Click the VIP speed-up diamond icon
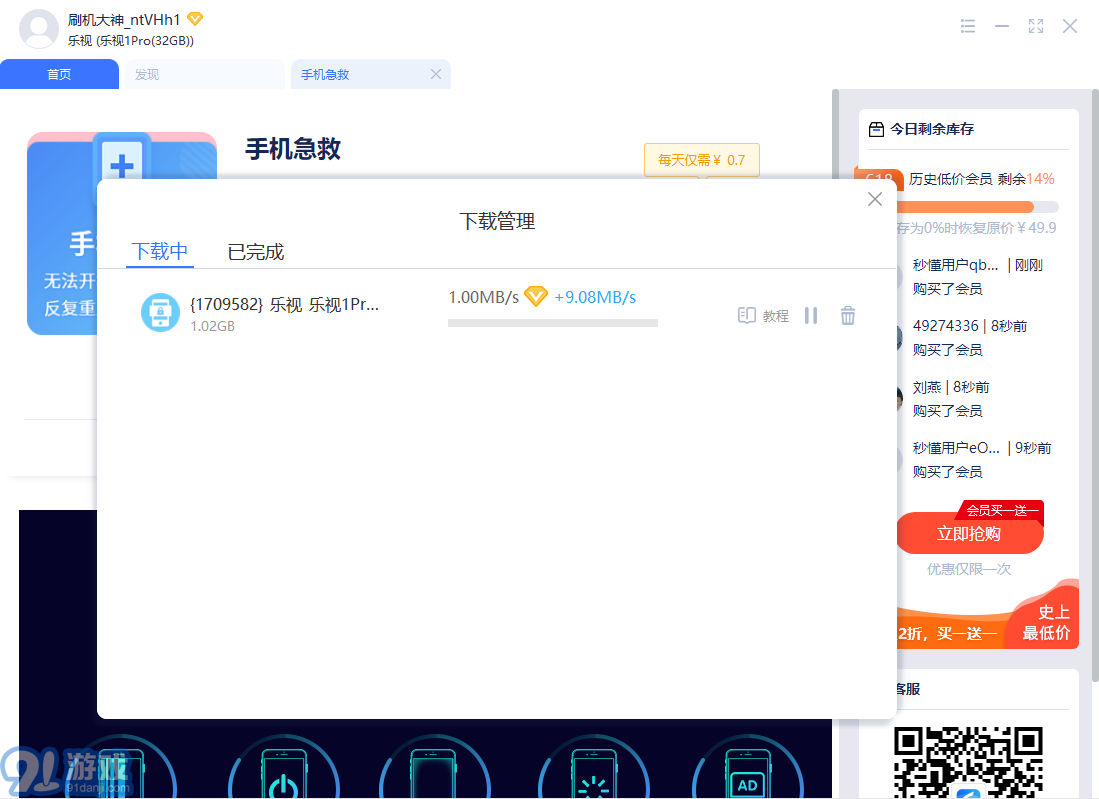 [x=536, y=296]
